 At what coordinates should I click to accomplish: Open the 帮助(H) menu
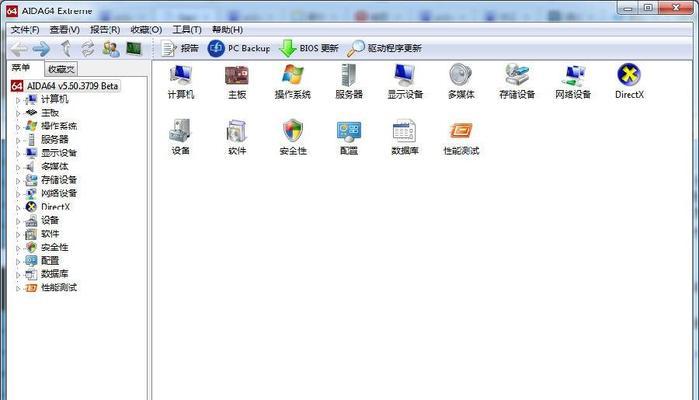[227, 29]
